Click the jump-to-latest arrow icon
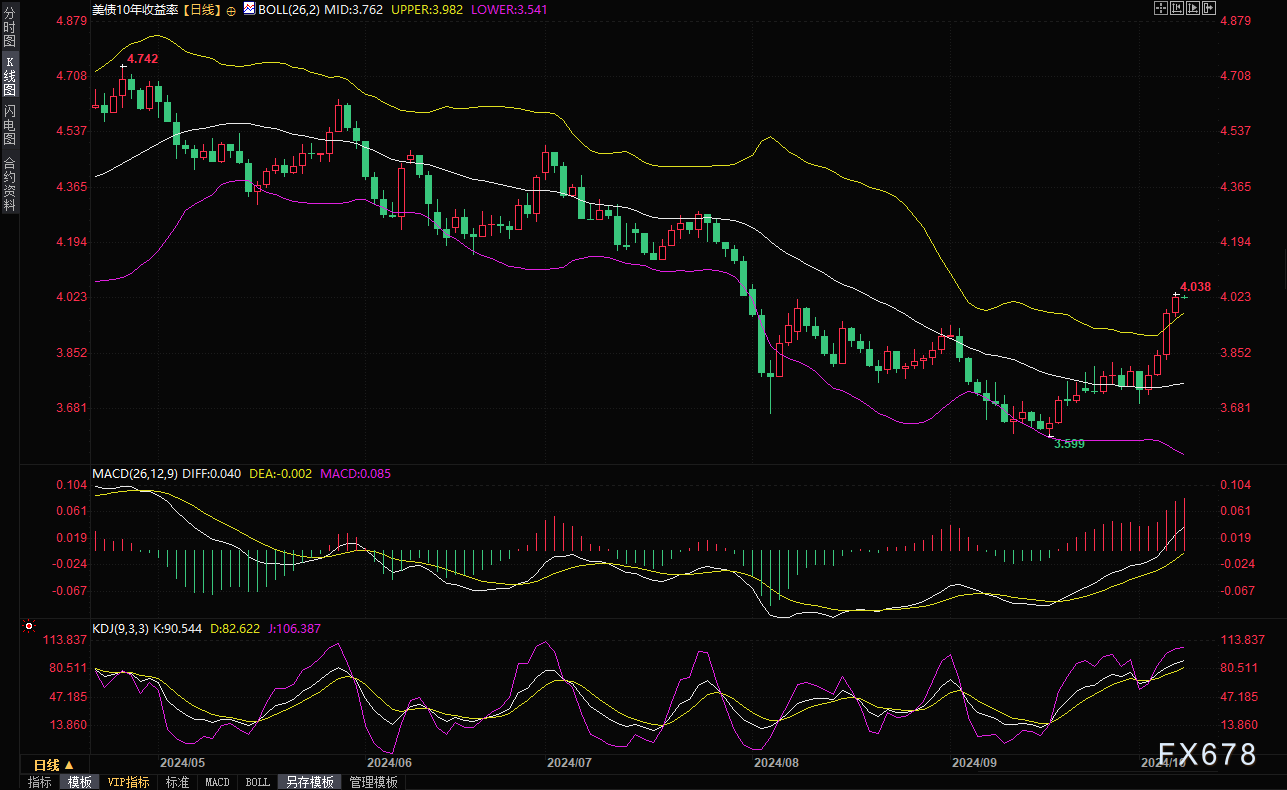 pyautogui.click(x=1208, y=8)
